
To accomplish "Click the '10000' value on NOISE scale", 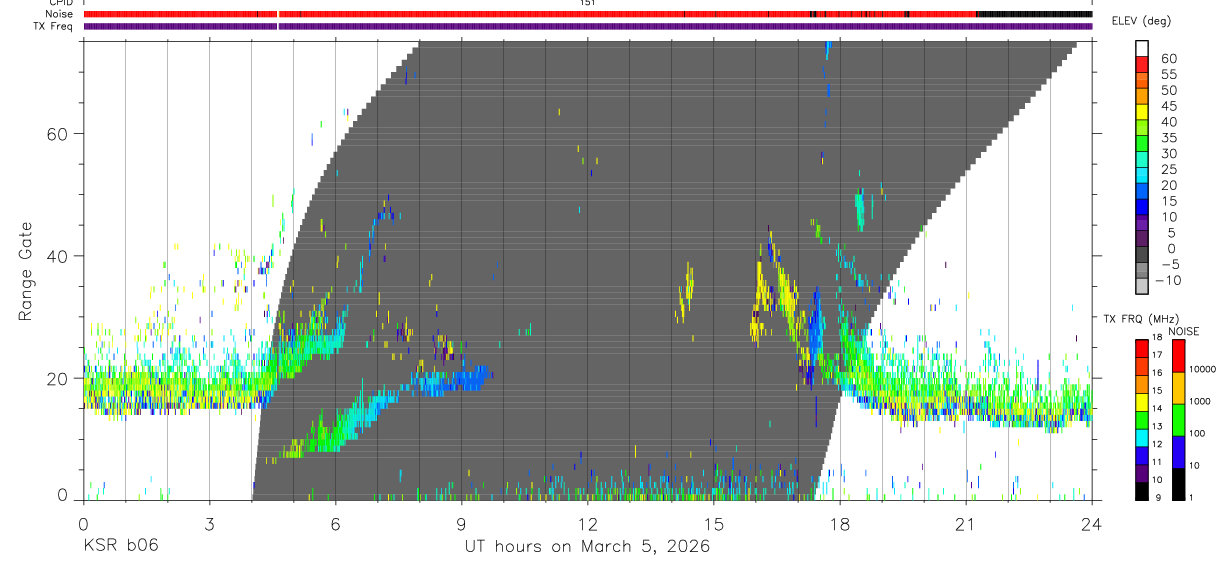I will click(x=1205, y=369).
